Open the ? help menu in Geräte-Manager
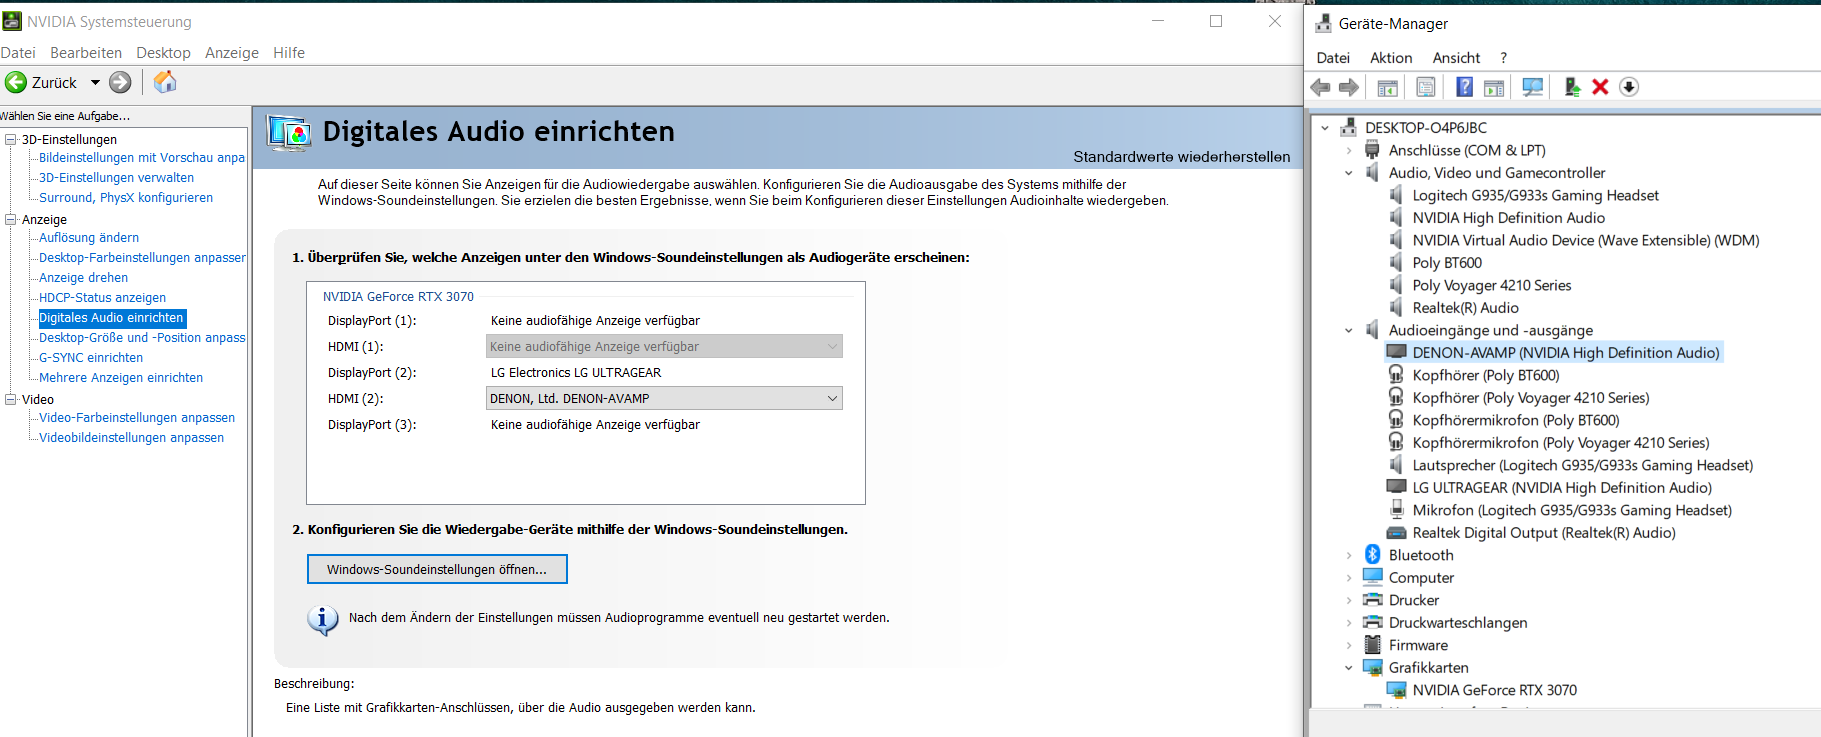Screen dimensions: 1821x737 1503,58
